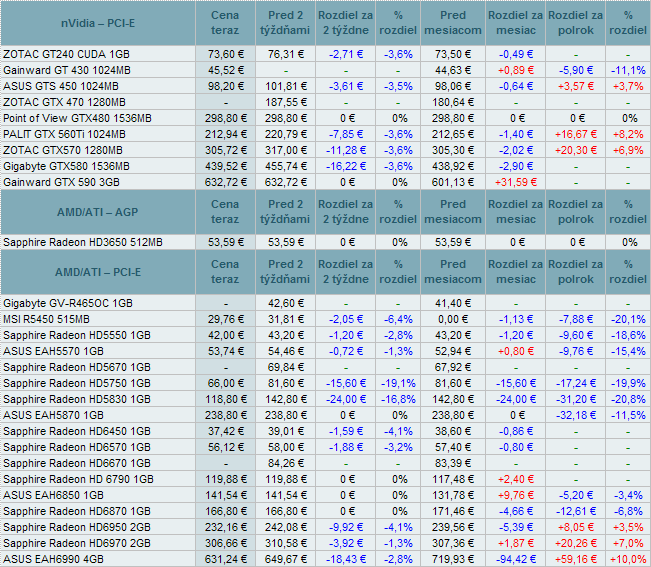Viewport: 651px width, 567px height.
Task: Select the 232,16 € current price
Action: [226, 528]
